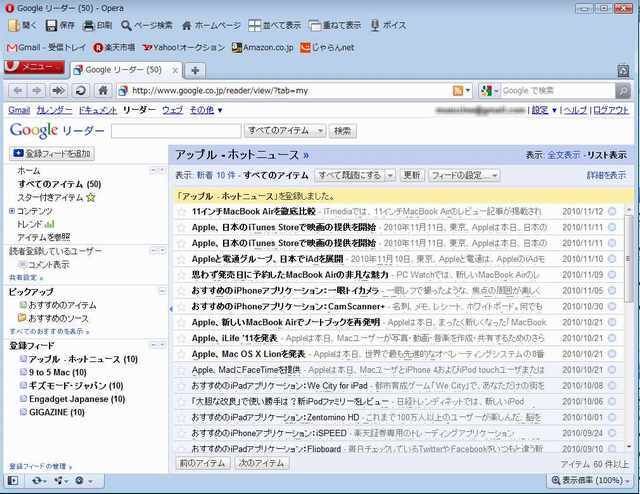Open Google search engine selector dropdown
The image size is (640, 494).
pos(490,91)
